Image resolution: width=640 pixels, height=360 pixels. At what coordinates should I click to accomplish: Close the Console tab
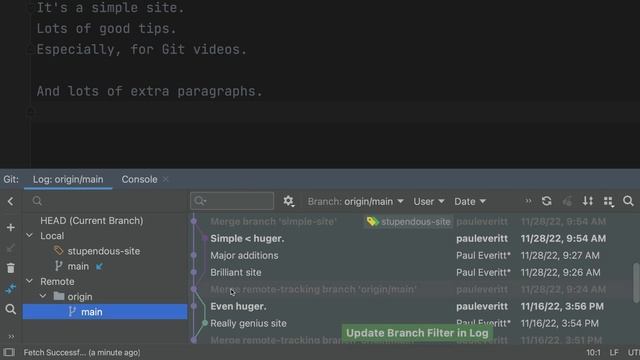pyautogui.click(x=165, y=179)
